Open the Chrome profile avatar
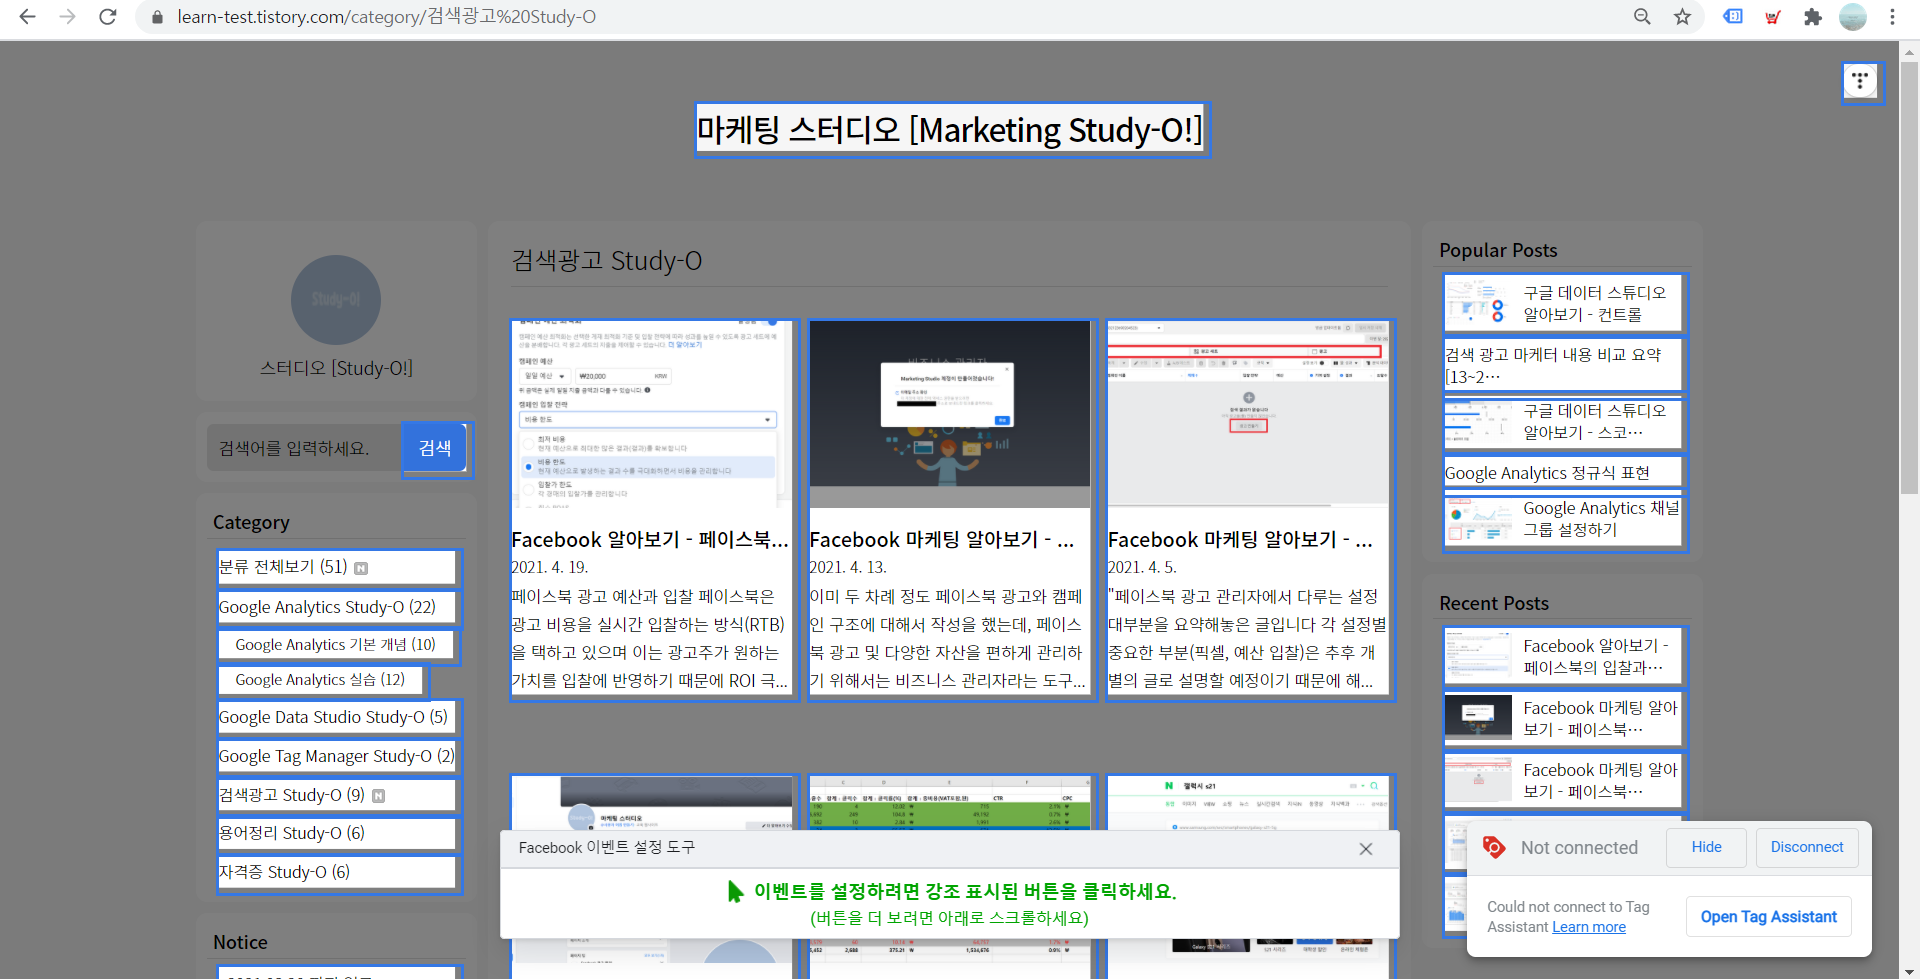1920x979 pixels. point(1853,17)
